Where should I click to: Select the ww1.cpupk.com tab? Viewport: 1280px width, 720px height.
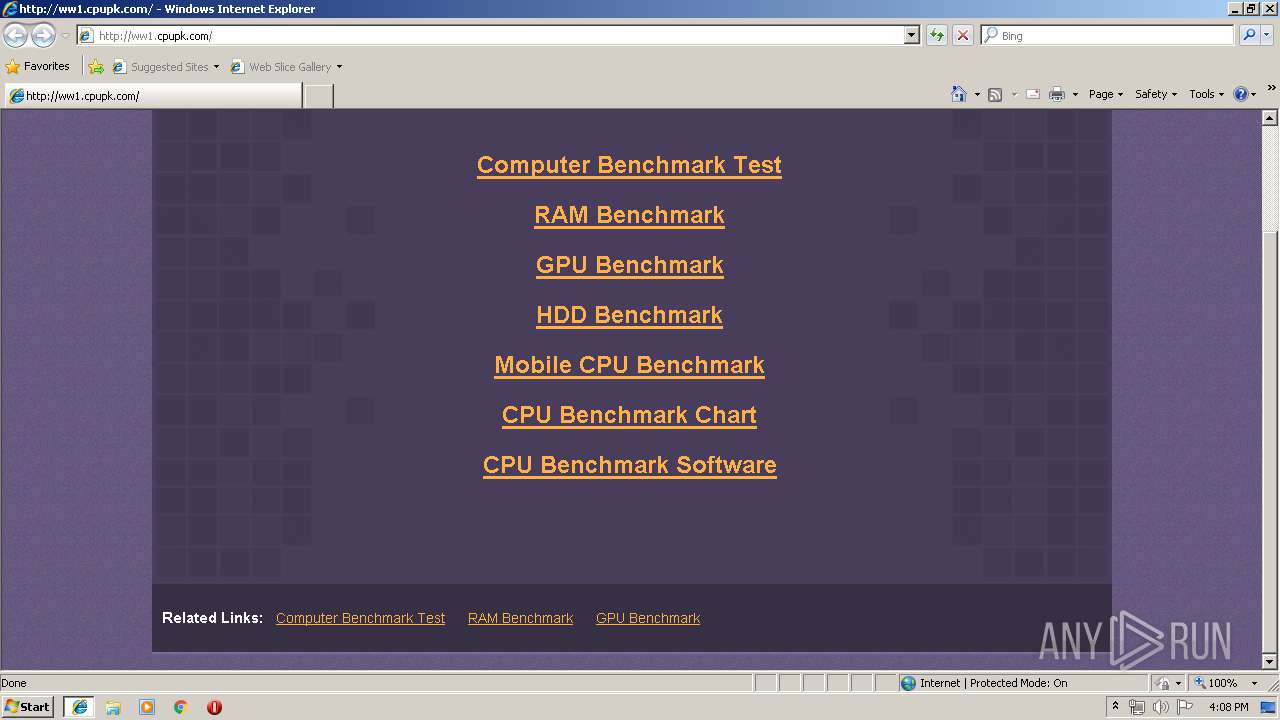point(153,96)
